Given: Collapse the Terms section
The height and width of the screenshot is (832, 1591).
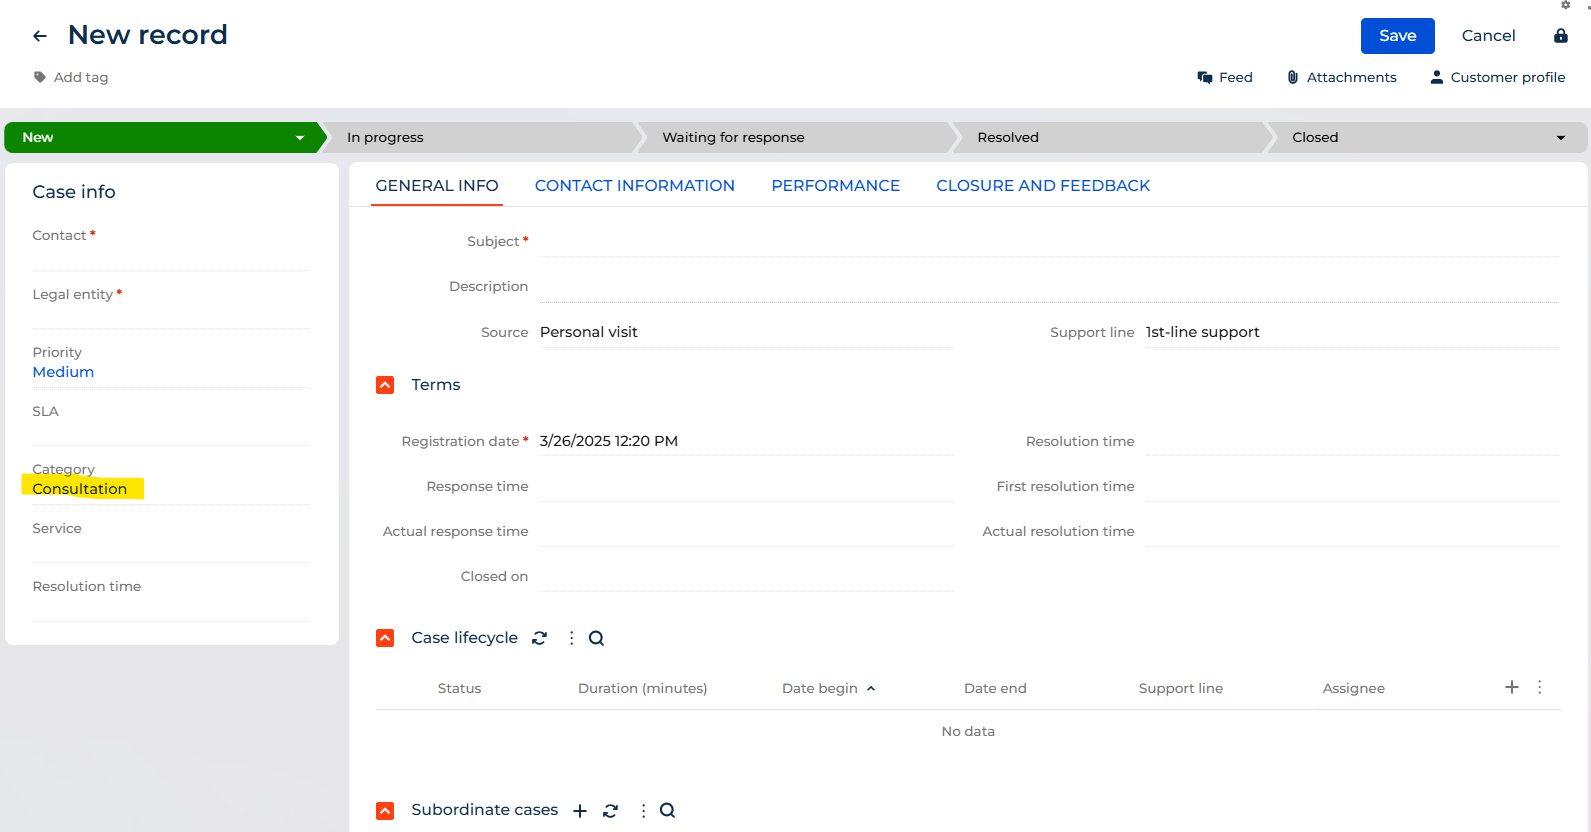Looking at the screenshot, I should [385, 385].
